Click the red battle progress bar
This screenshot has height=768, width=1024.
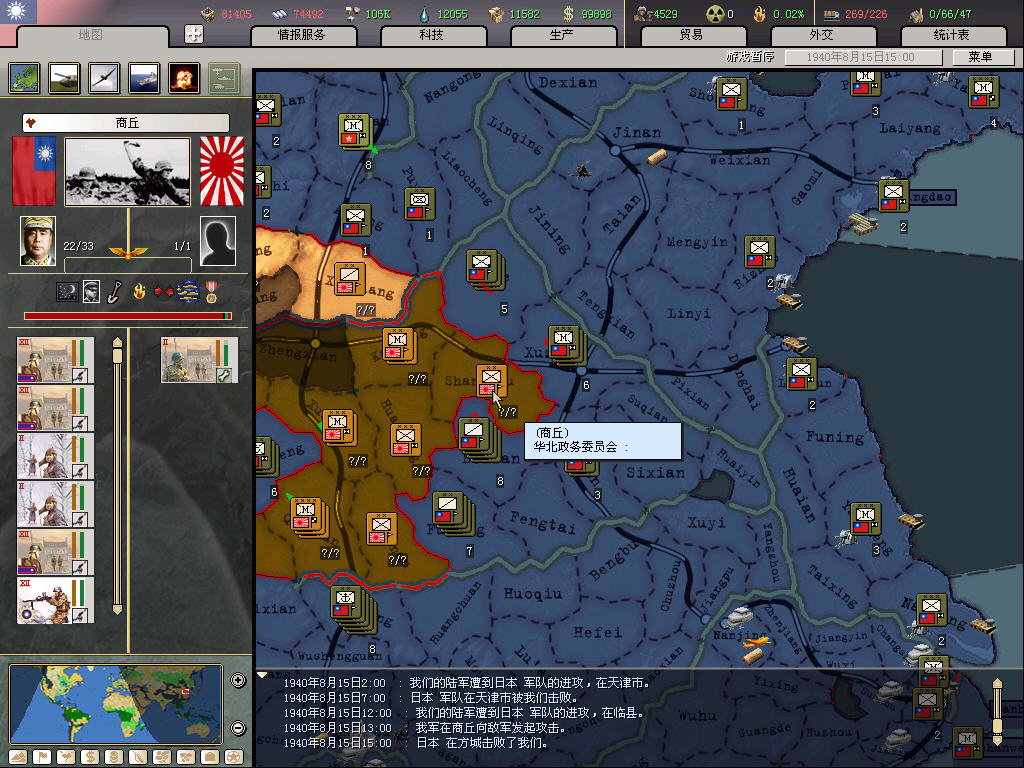pos(127,316)
